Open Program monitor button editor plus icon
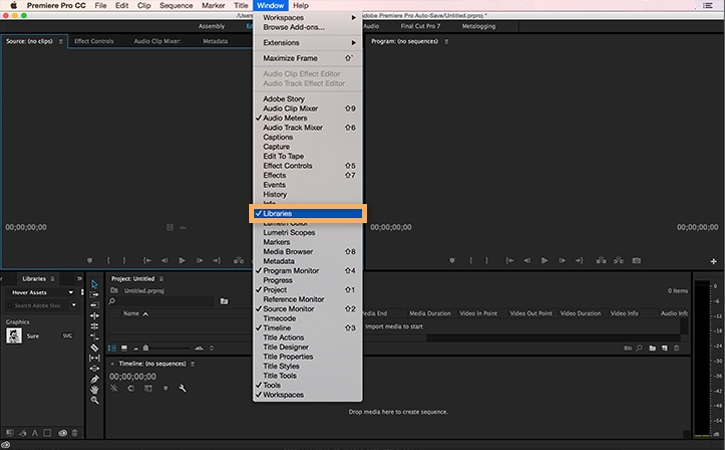 pos(713,261)
